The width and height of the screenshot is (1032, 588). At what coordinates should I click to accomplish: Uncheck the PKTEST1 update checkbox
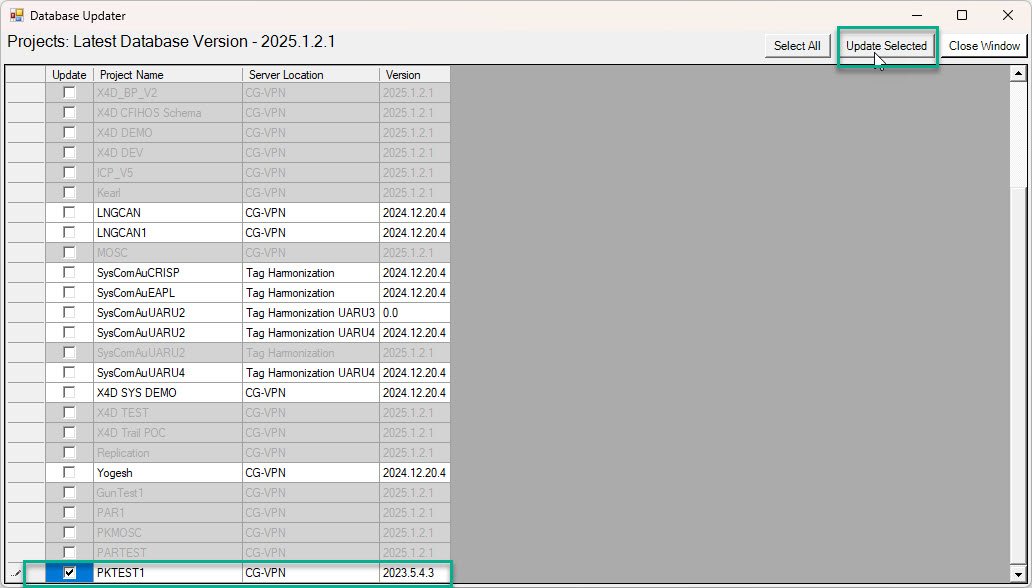(x=69, y=573)
